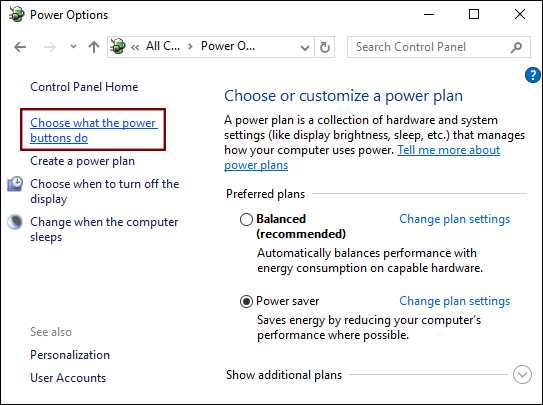The width and height of the screenshot is (543, 405).
Task: Change plan settings for Power saver
Action: [454, 301]
